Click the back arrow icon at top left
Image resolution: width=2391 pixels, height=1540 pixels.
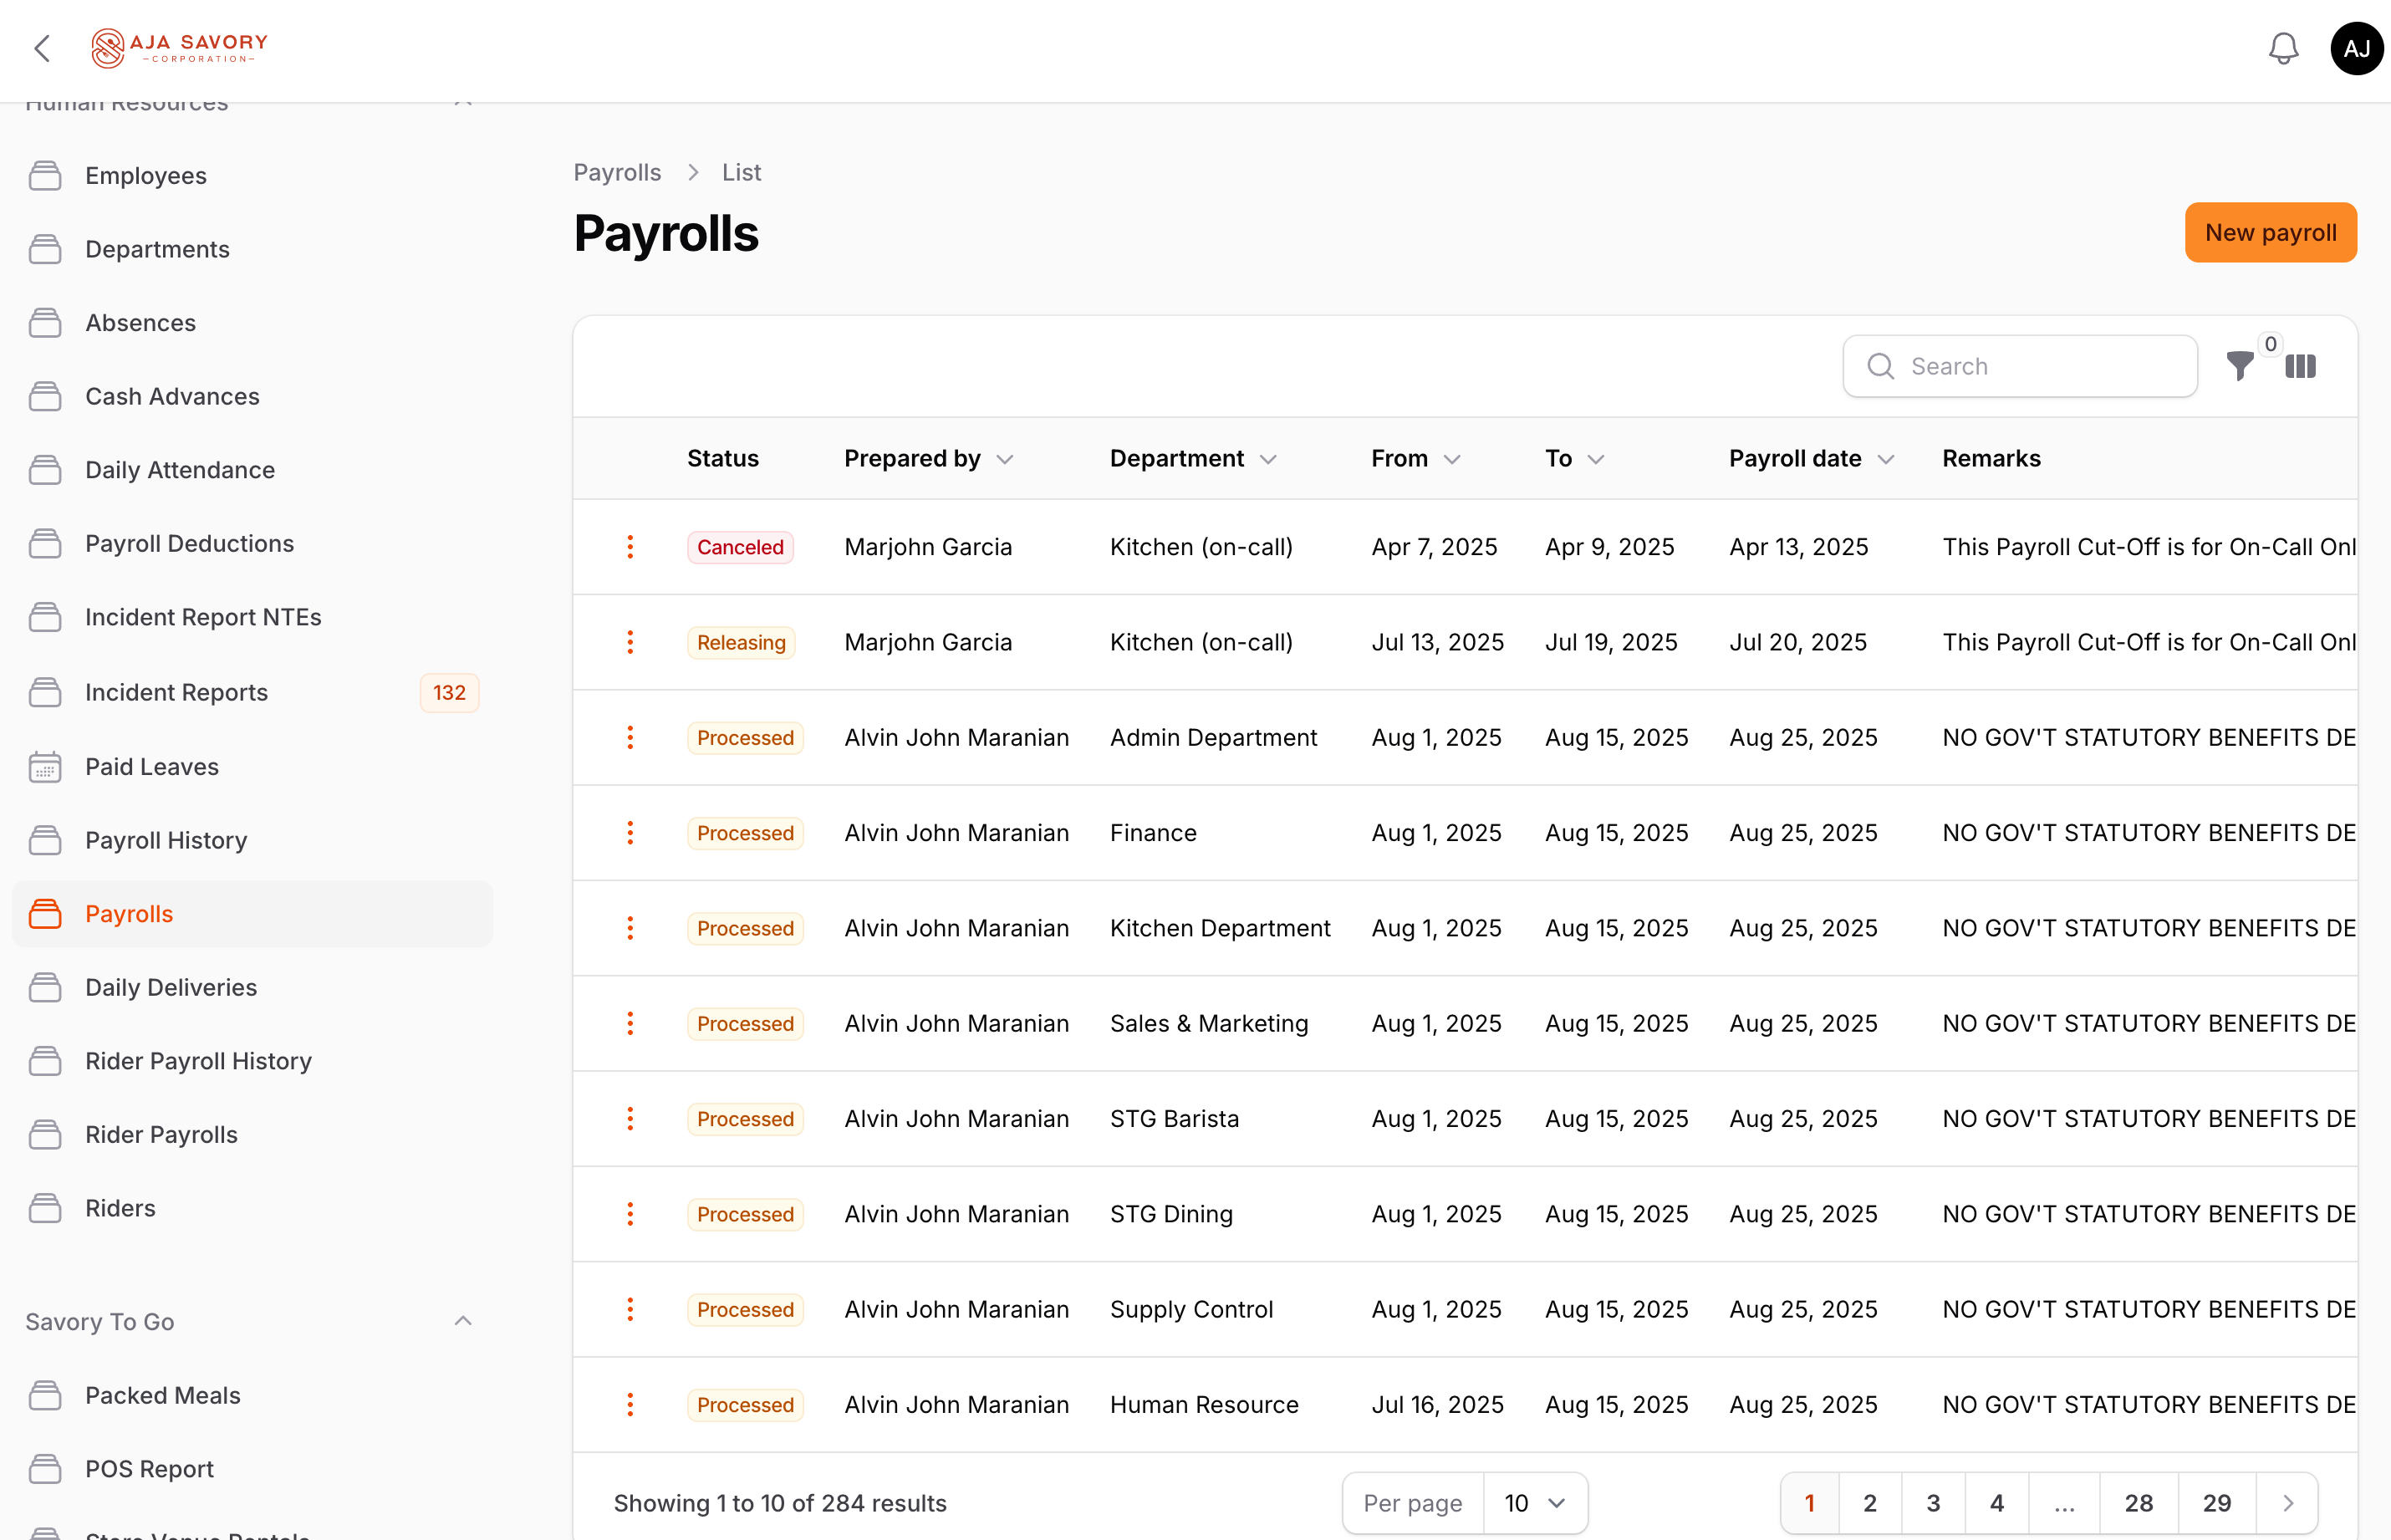click(43, 47)
